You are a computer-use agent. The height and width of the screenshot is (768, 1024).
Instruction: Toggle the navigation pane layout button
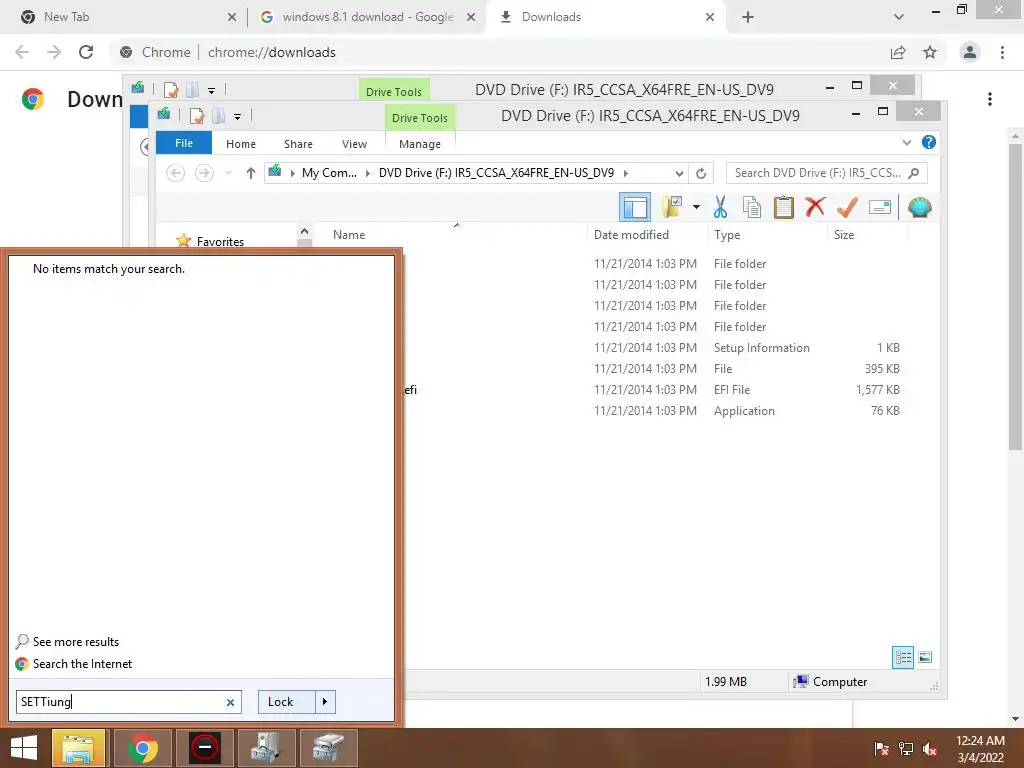click(634, 208)
